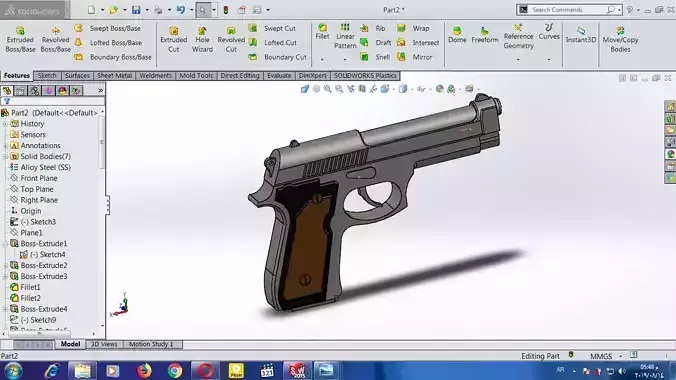Open Google Chrome from the taskbar
Screen dimensions: 676x380
175,371
